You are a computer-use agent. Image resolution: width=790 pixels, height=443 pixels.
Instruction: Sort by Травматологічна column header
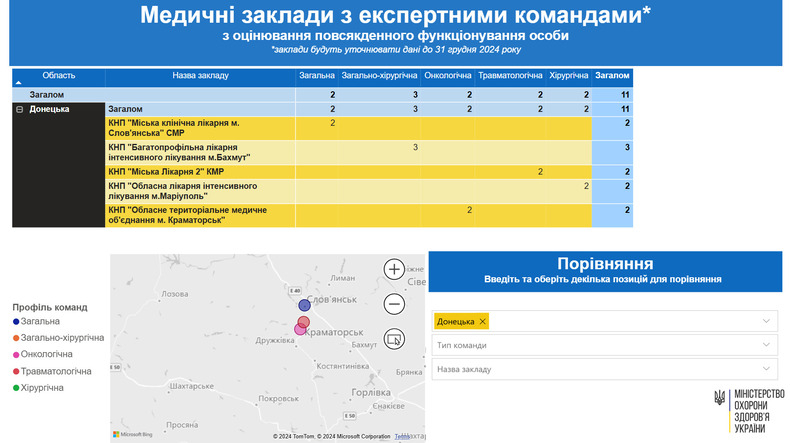510,76
